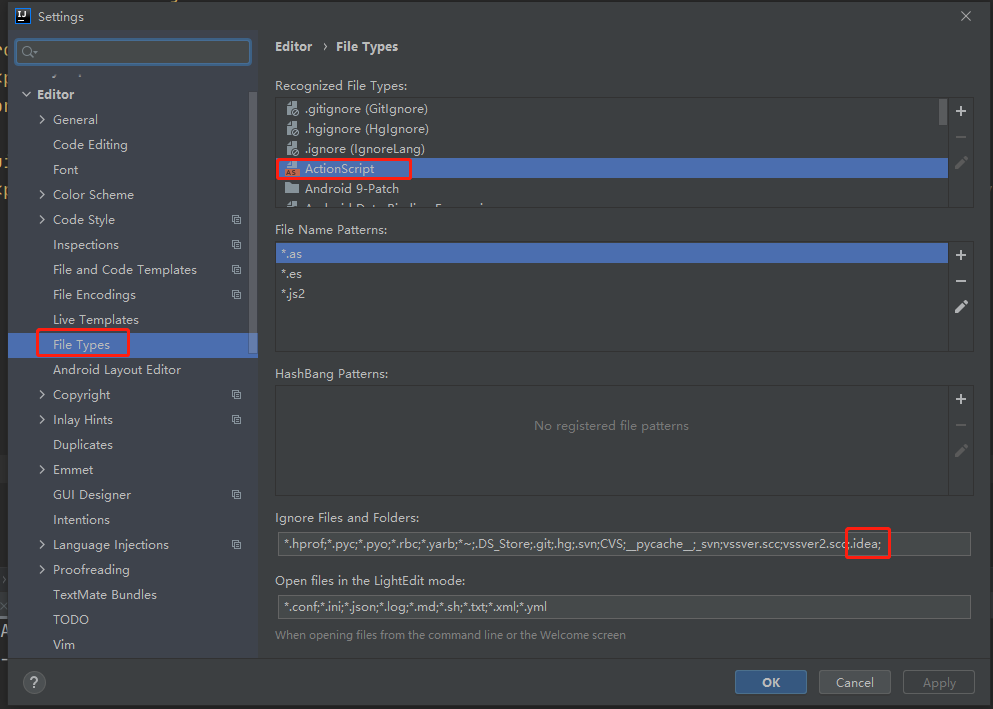Viewport: 993px width, 709px height.
Task: Click the IntelliJ logo in the title bar
Action: click(23, 16)
